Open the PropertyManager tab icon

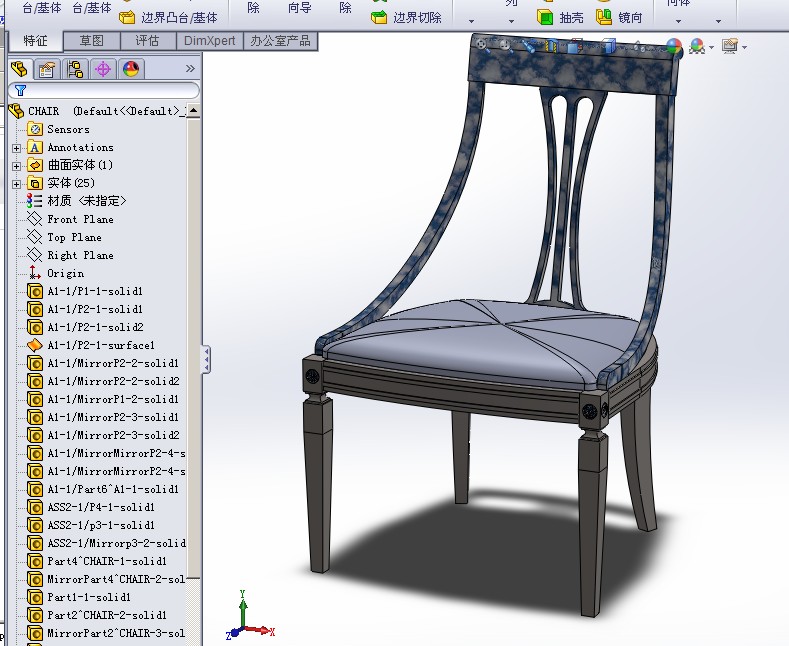point(47,69)
